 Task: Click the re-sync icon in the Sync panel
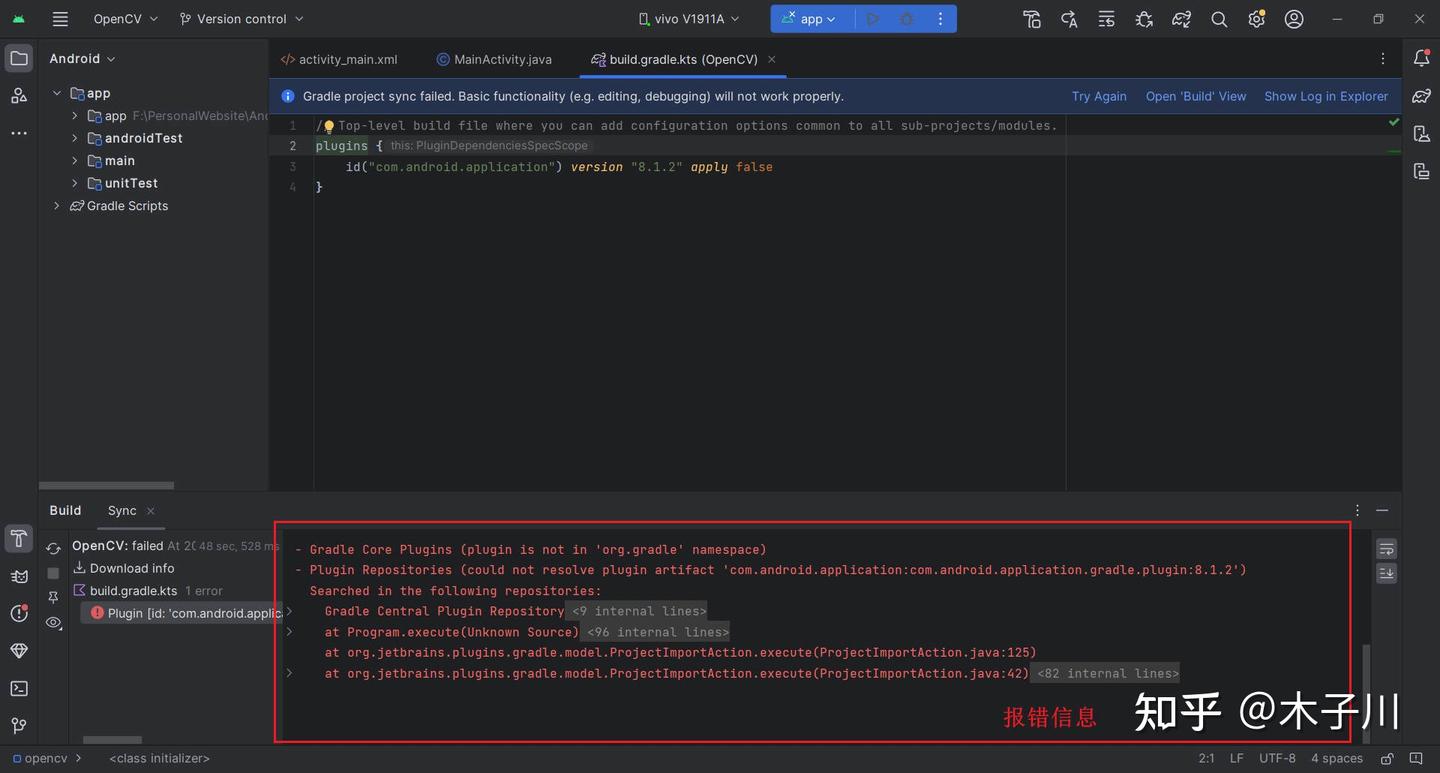(x=53, y=547)
